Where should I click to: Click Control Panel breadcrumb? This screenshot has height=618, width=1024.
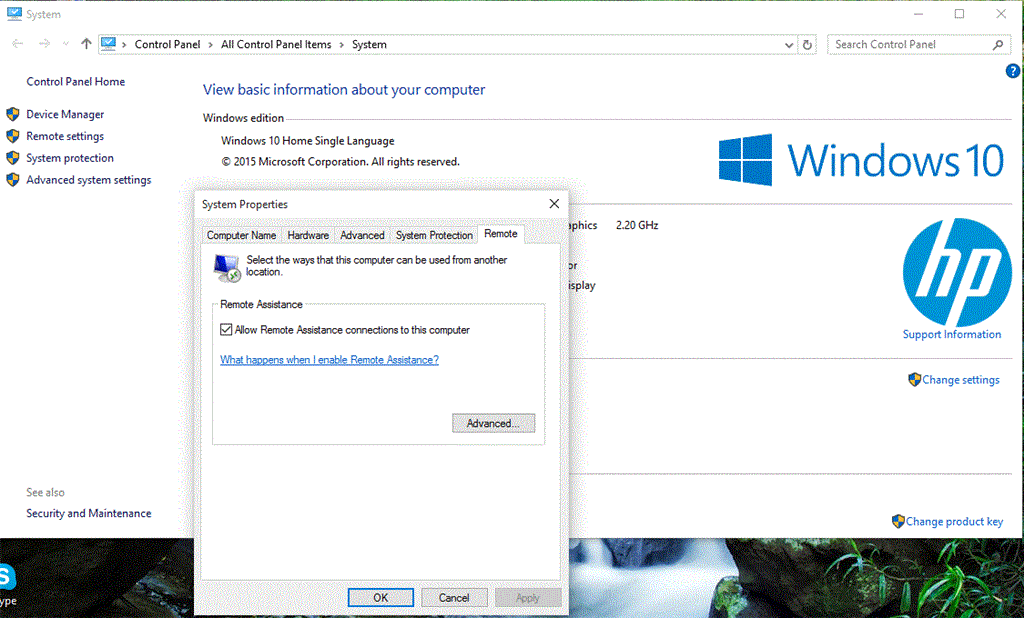tap(167, 44)
